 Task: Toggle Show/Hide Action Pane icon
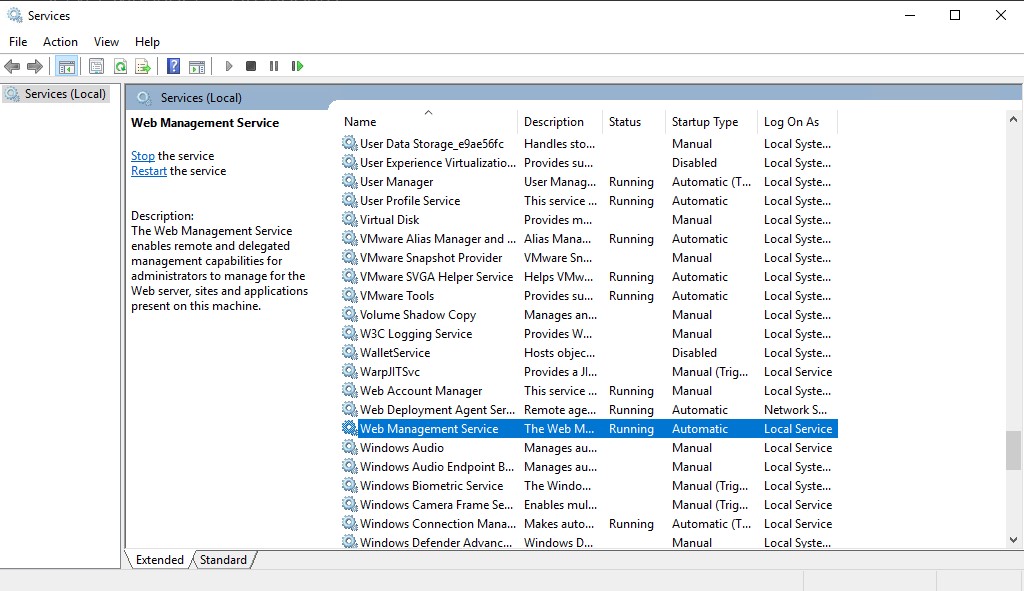click(197, 66)
